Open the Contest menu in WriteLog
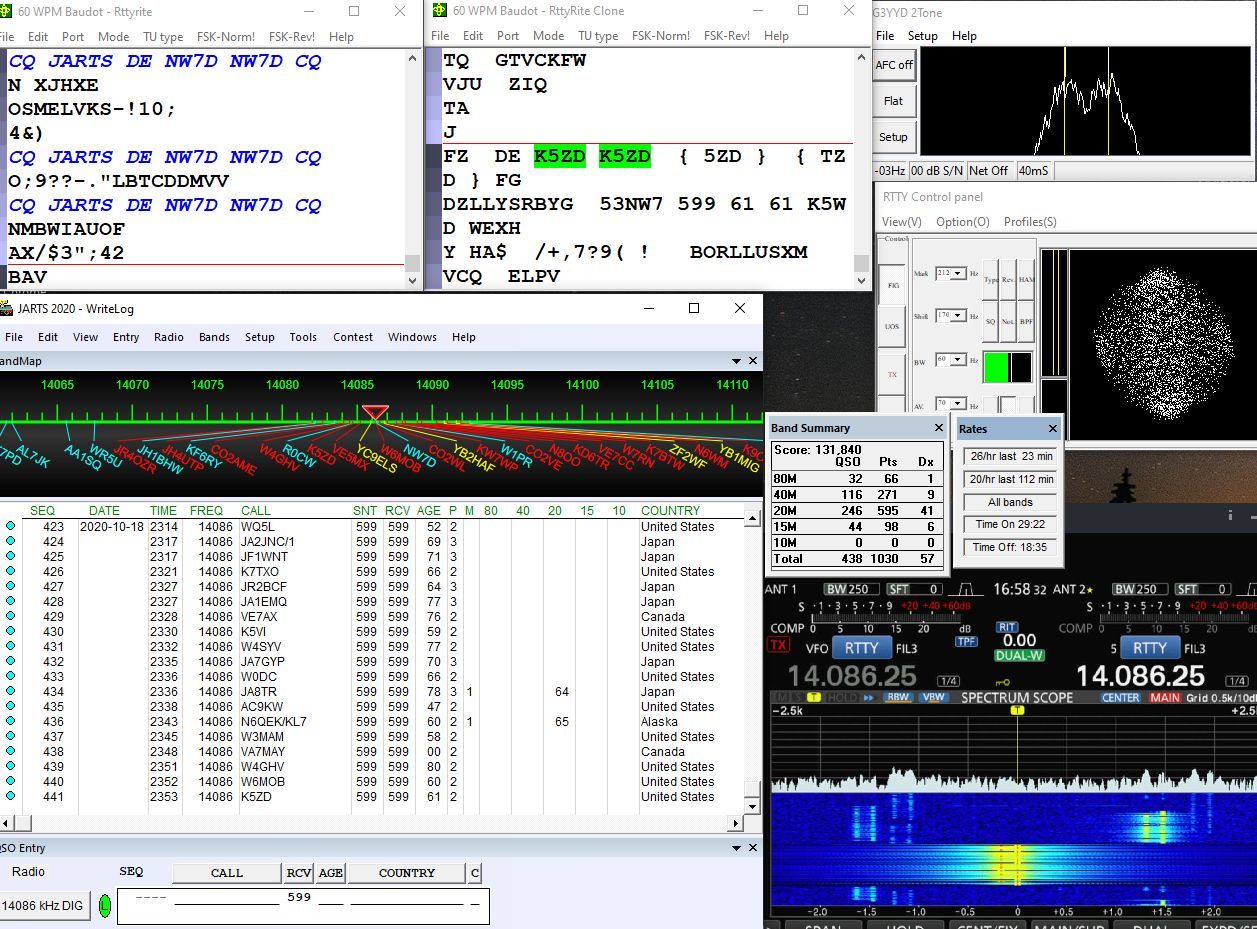The image size is (1257, 929). [352, 337]
